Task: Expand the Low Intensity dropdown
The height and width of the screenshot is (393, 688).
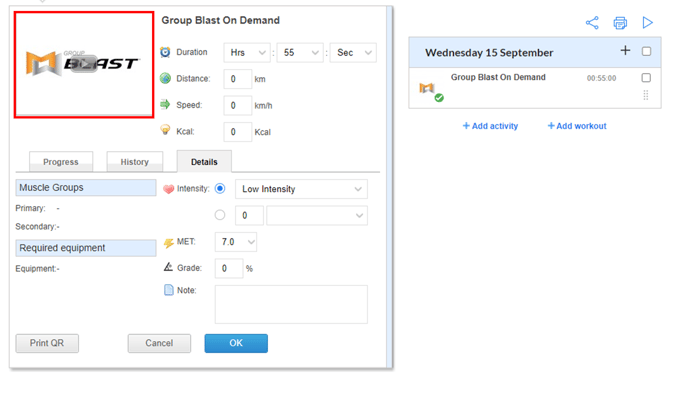Action: click(301, 189)
